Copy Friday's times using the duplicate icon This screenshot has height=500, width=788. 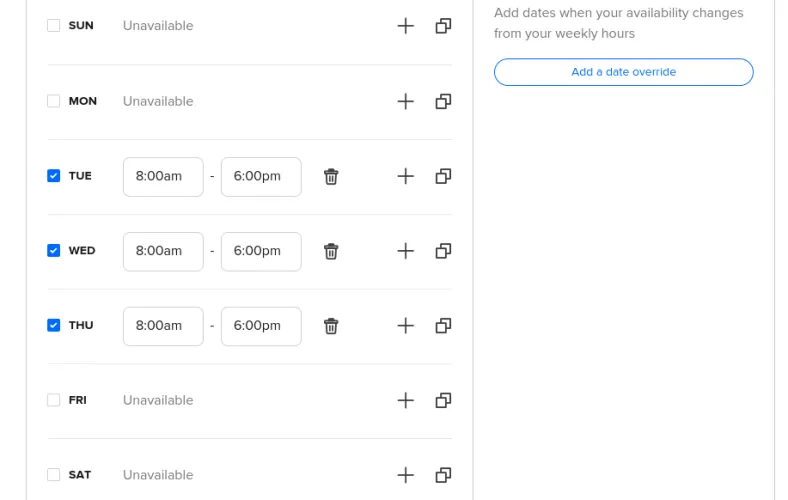(x=443, y=400)
